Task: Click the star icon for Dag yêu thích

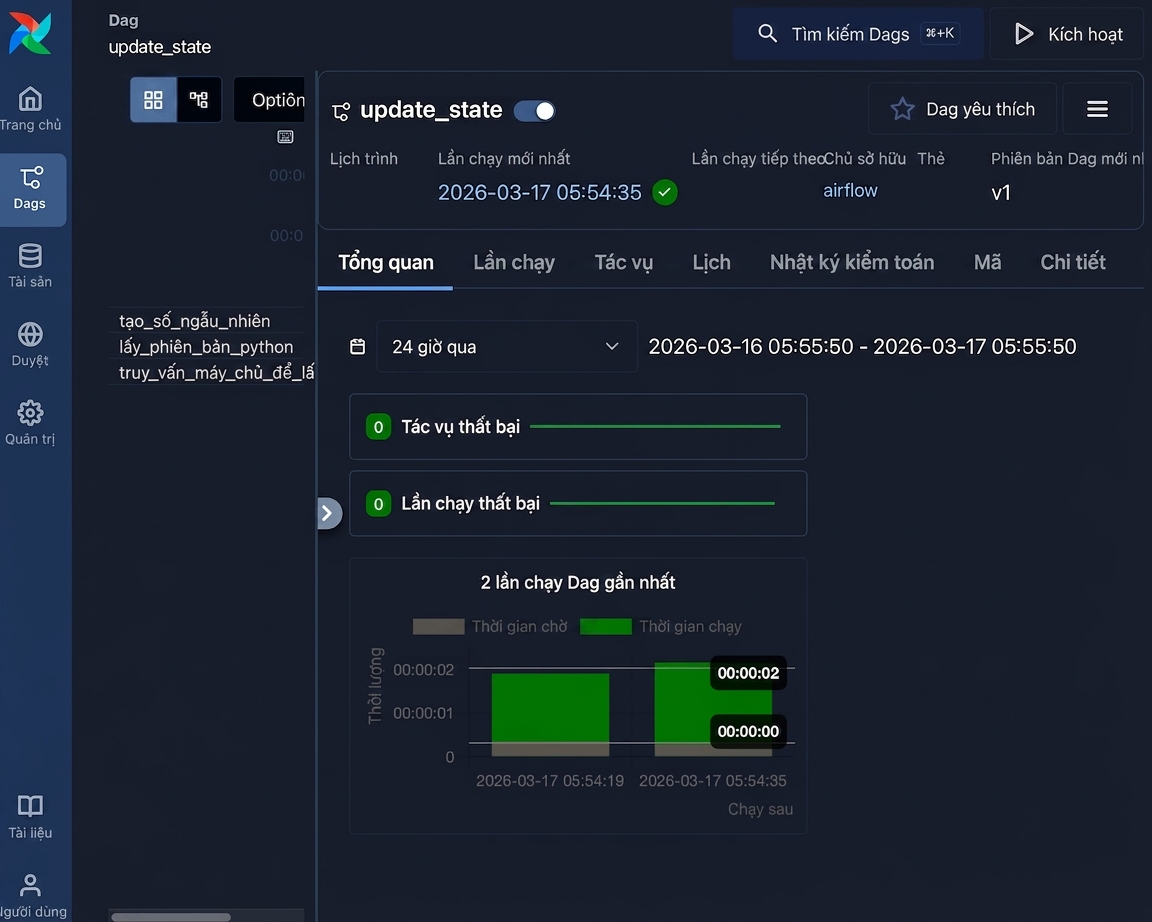Action: [902, 109]
